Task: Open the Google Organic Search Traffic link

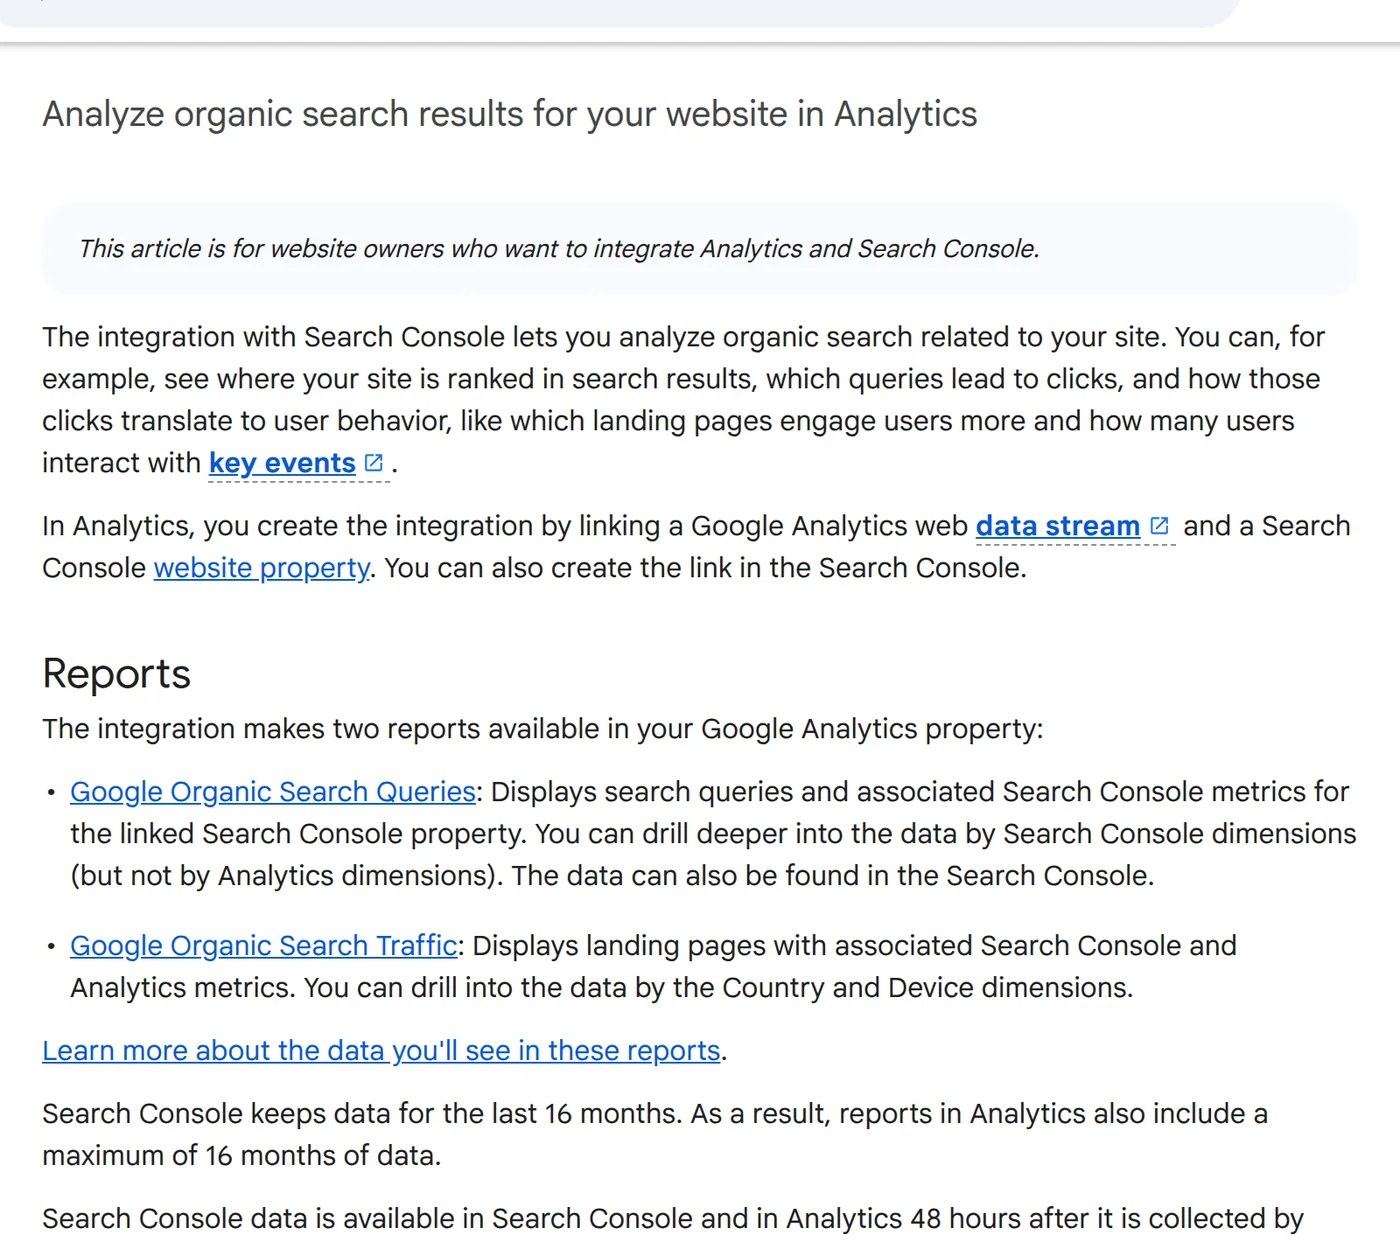Action: pyautogui.click(x=264, y=946)
